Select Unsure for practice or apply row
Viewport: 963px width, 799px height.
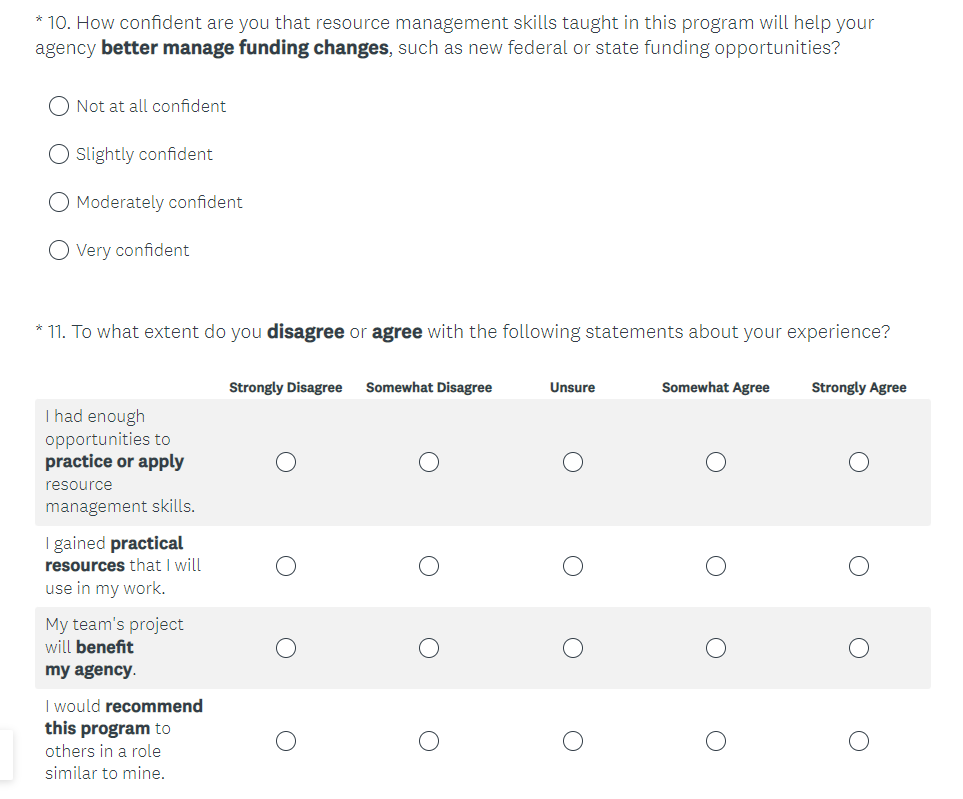[x=572, y=462]
